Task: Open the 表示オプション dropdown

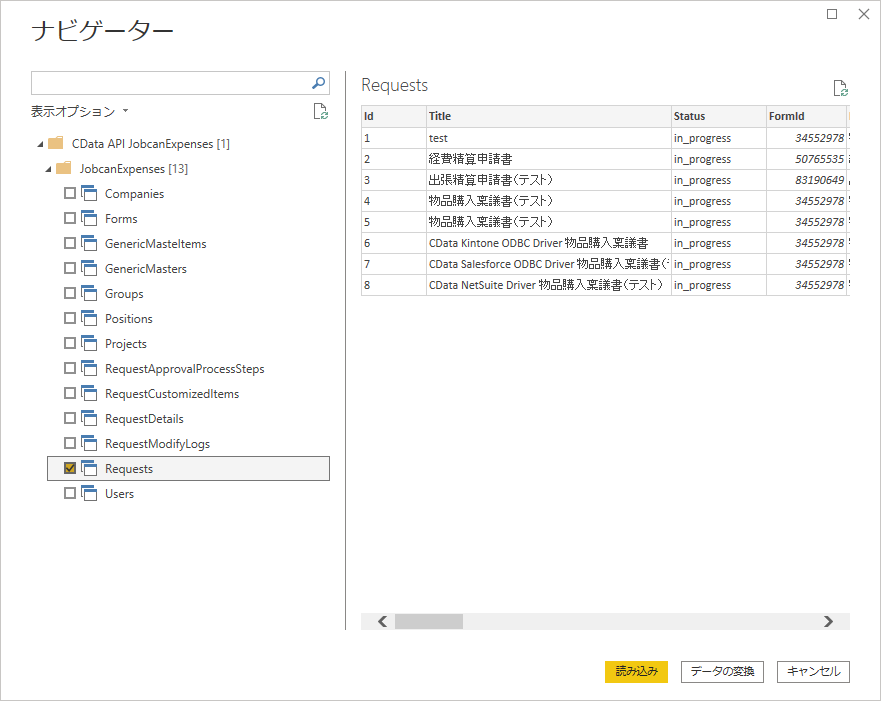Action: [x=80, y=111]
